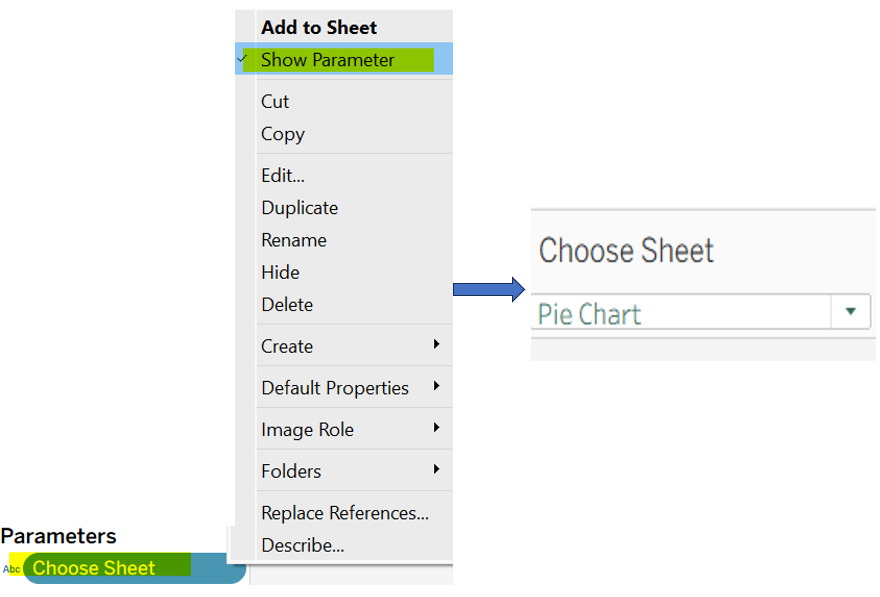Open Describe... from the context menu
Image resolution: width=880 pixels, height=597 pixels.
303,546
